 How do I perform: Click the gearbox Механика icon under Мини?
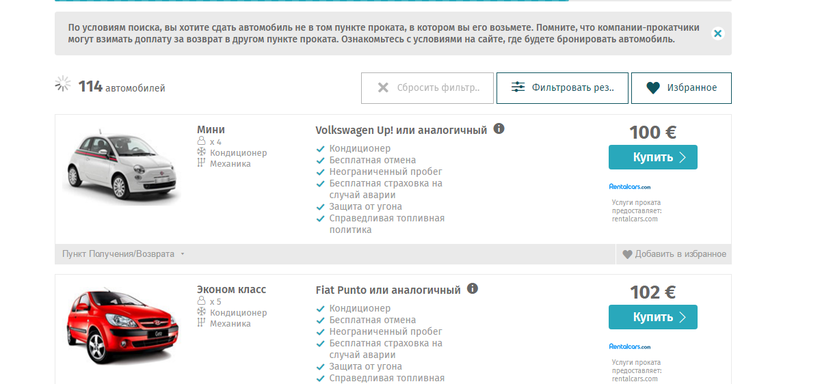pos(201,163)
